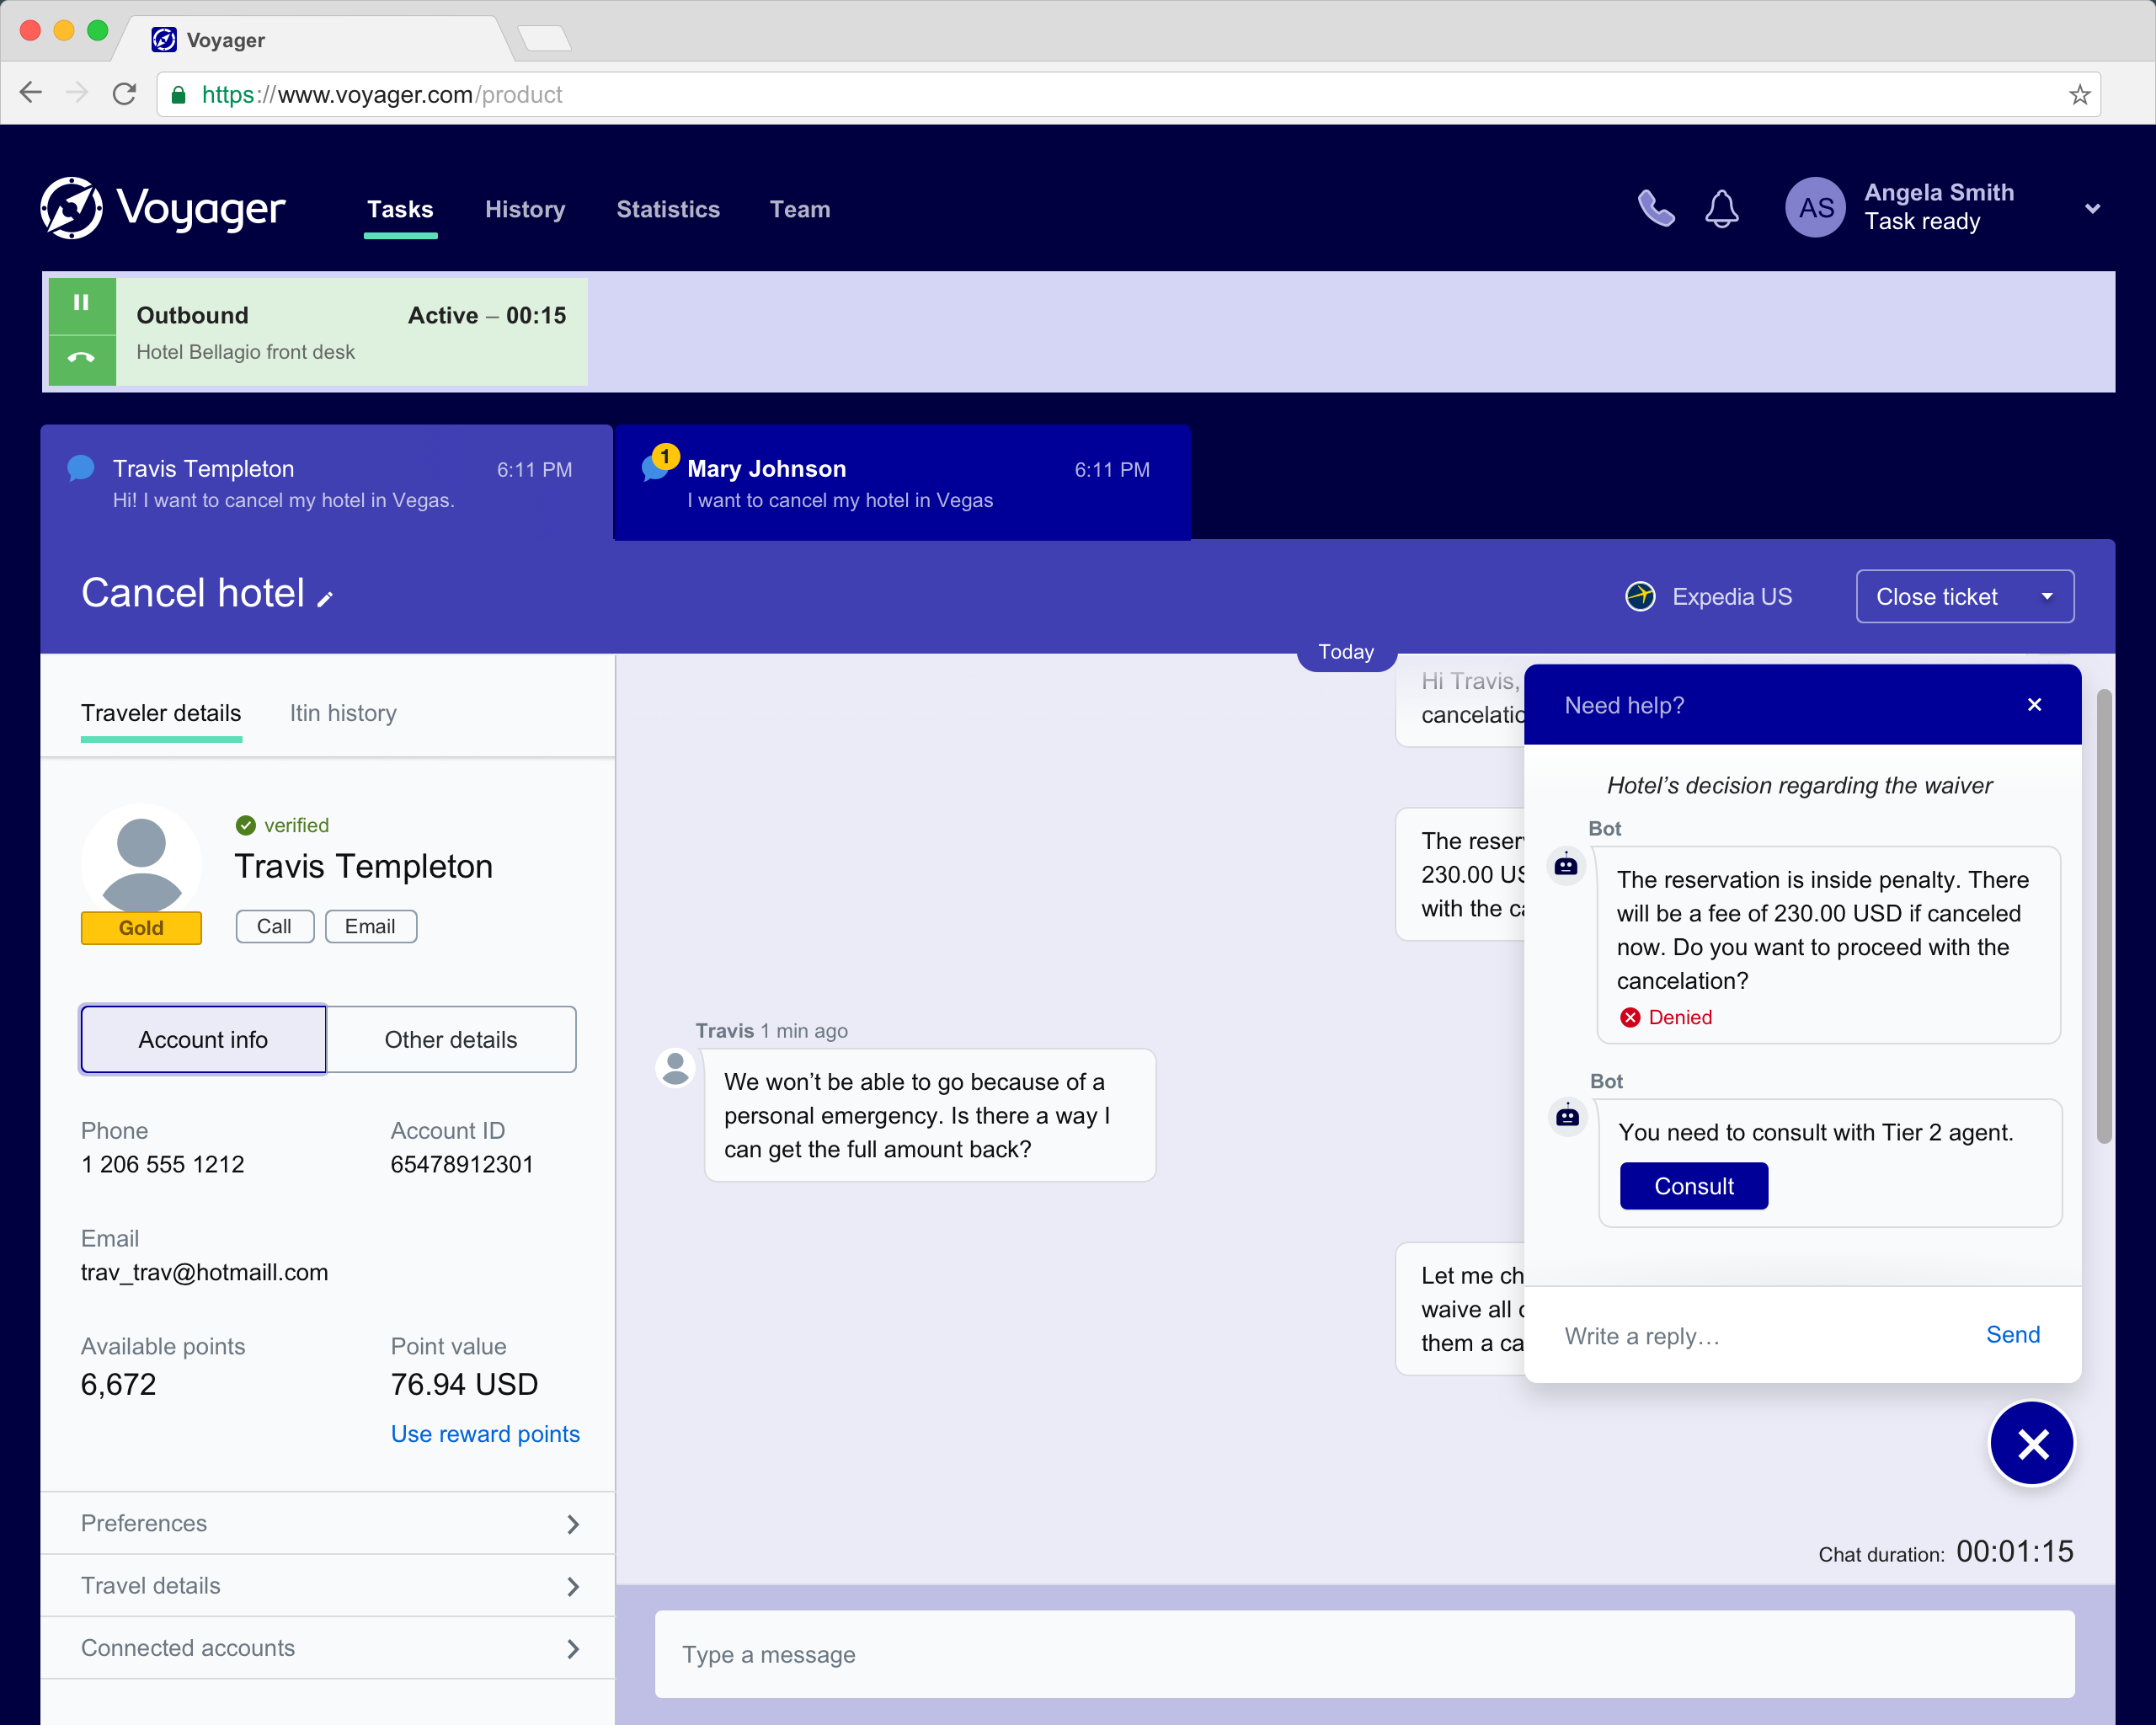Click the Use reward points link

[x=485, y=1434]
